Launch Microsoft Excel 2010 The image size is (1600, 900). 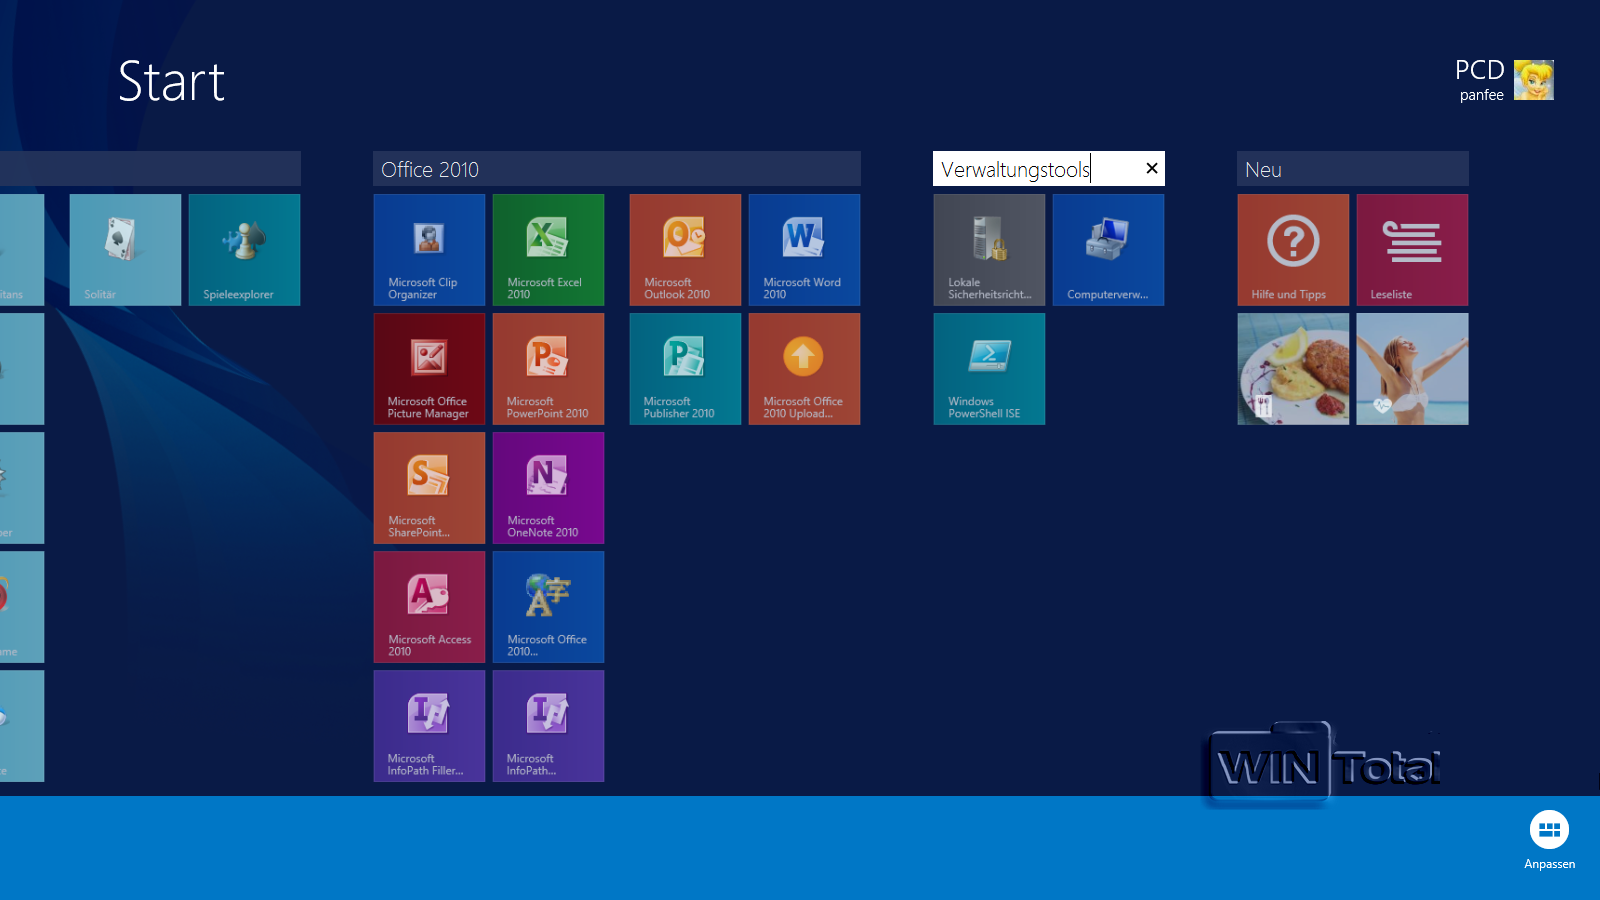coord(548,250)
